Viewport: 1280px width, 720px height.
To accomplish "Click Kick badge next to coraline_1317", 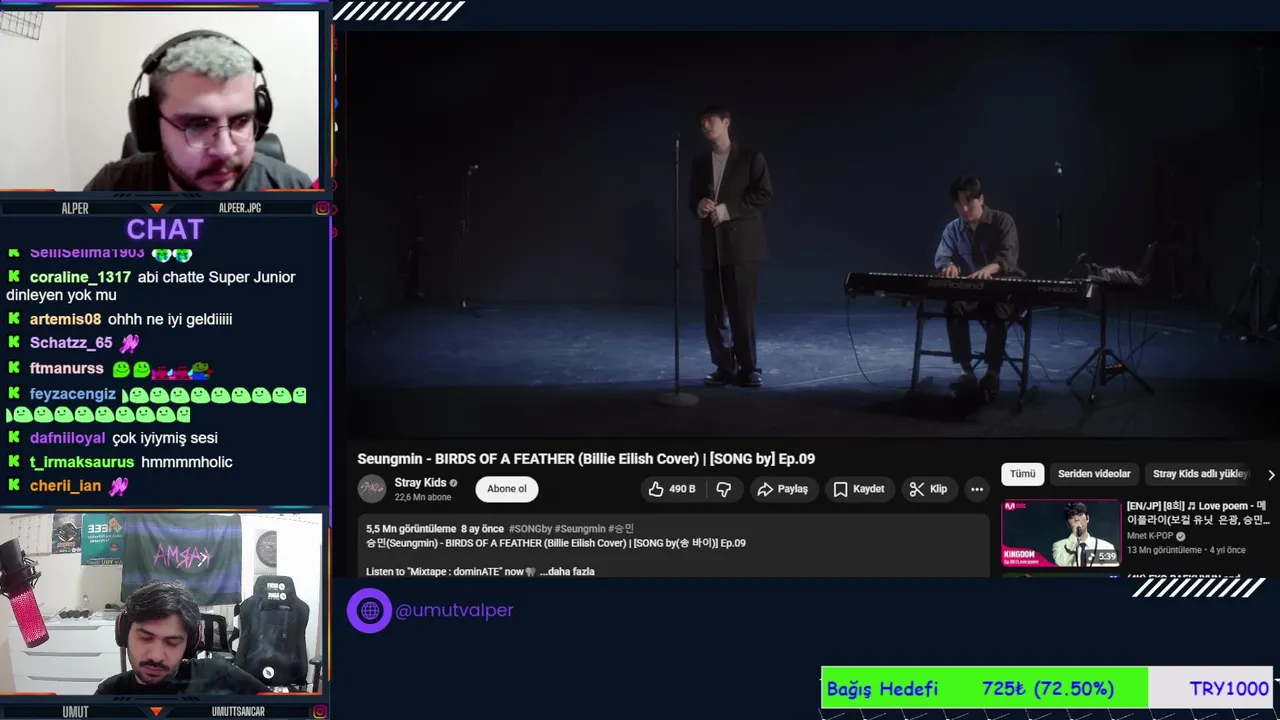I will pos(14,277).
